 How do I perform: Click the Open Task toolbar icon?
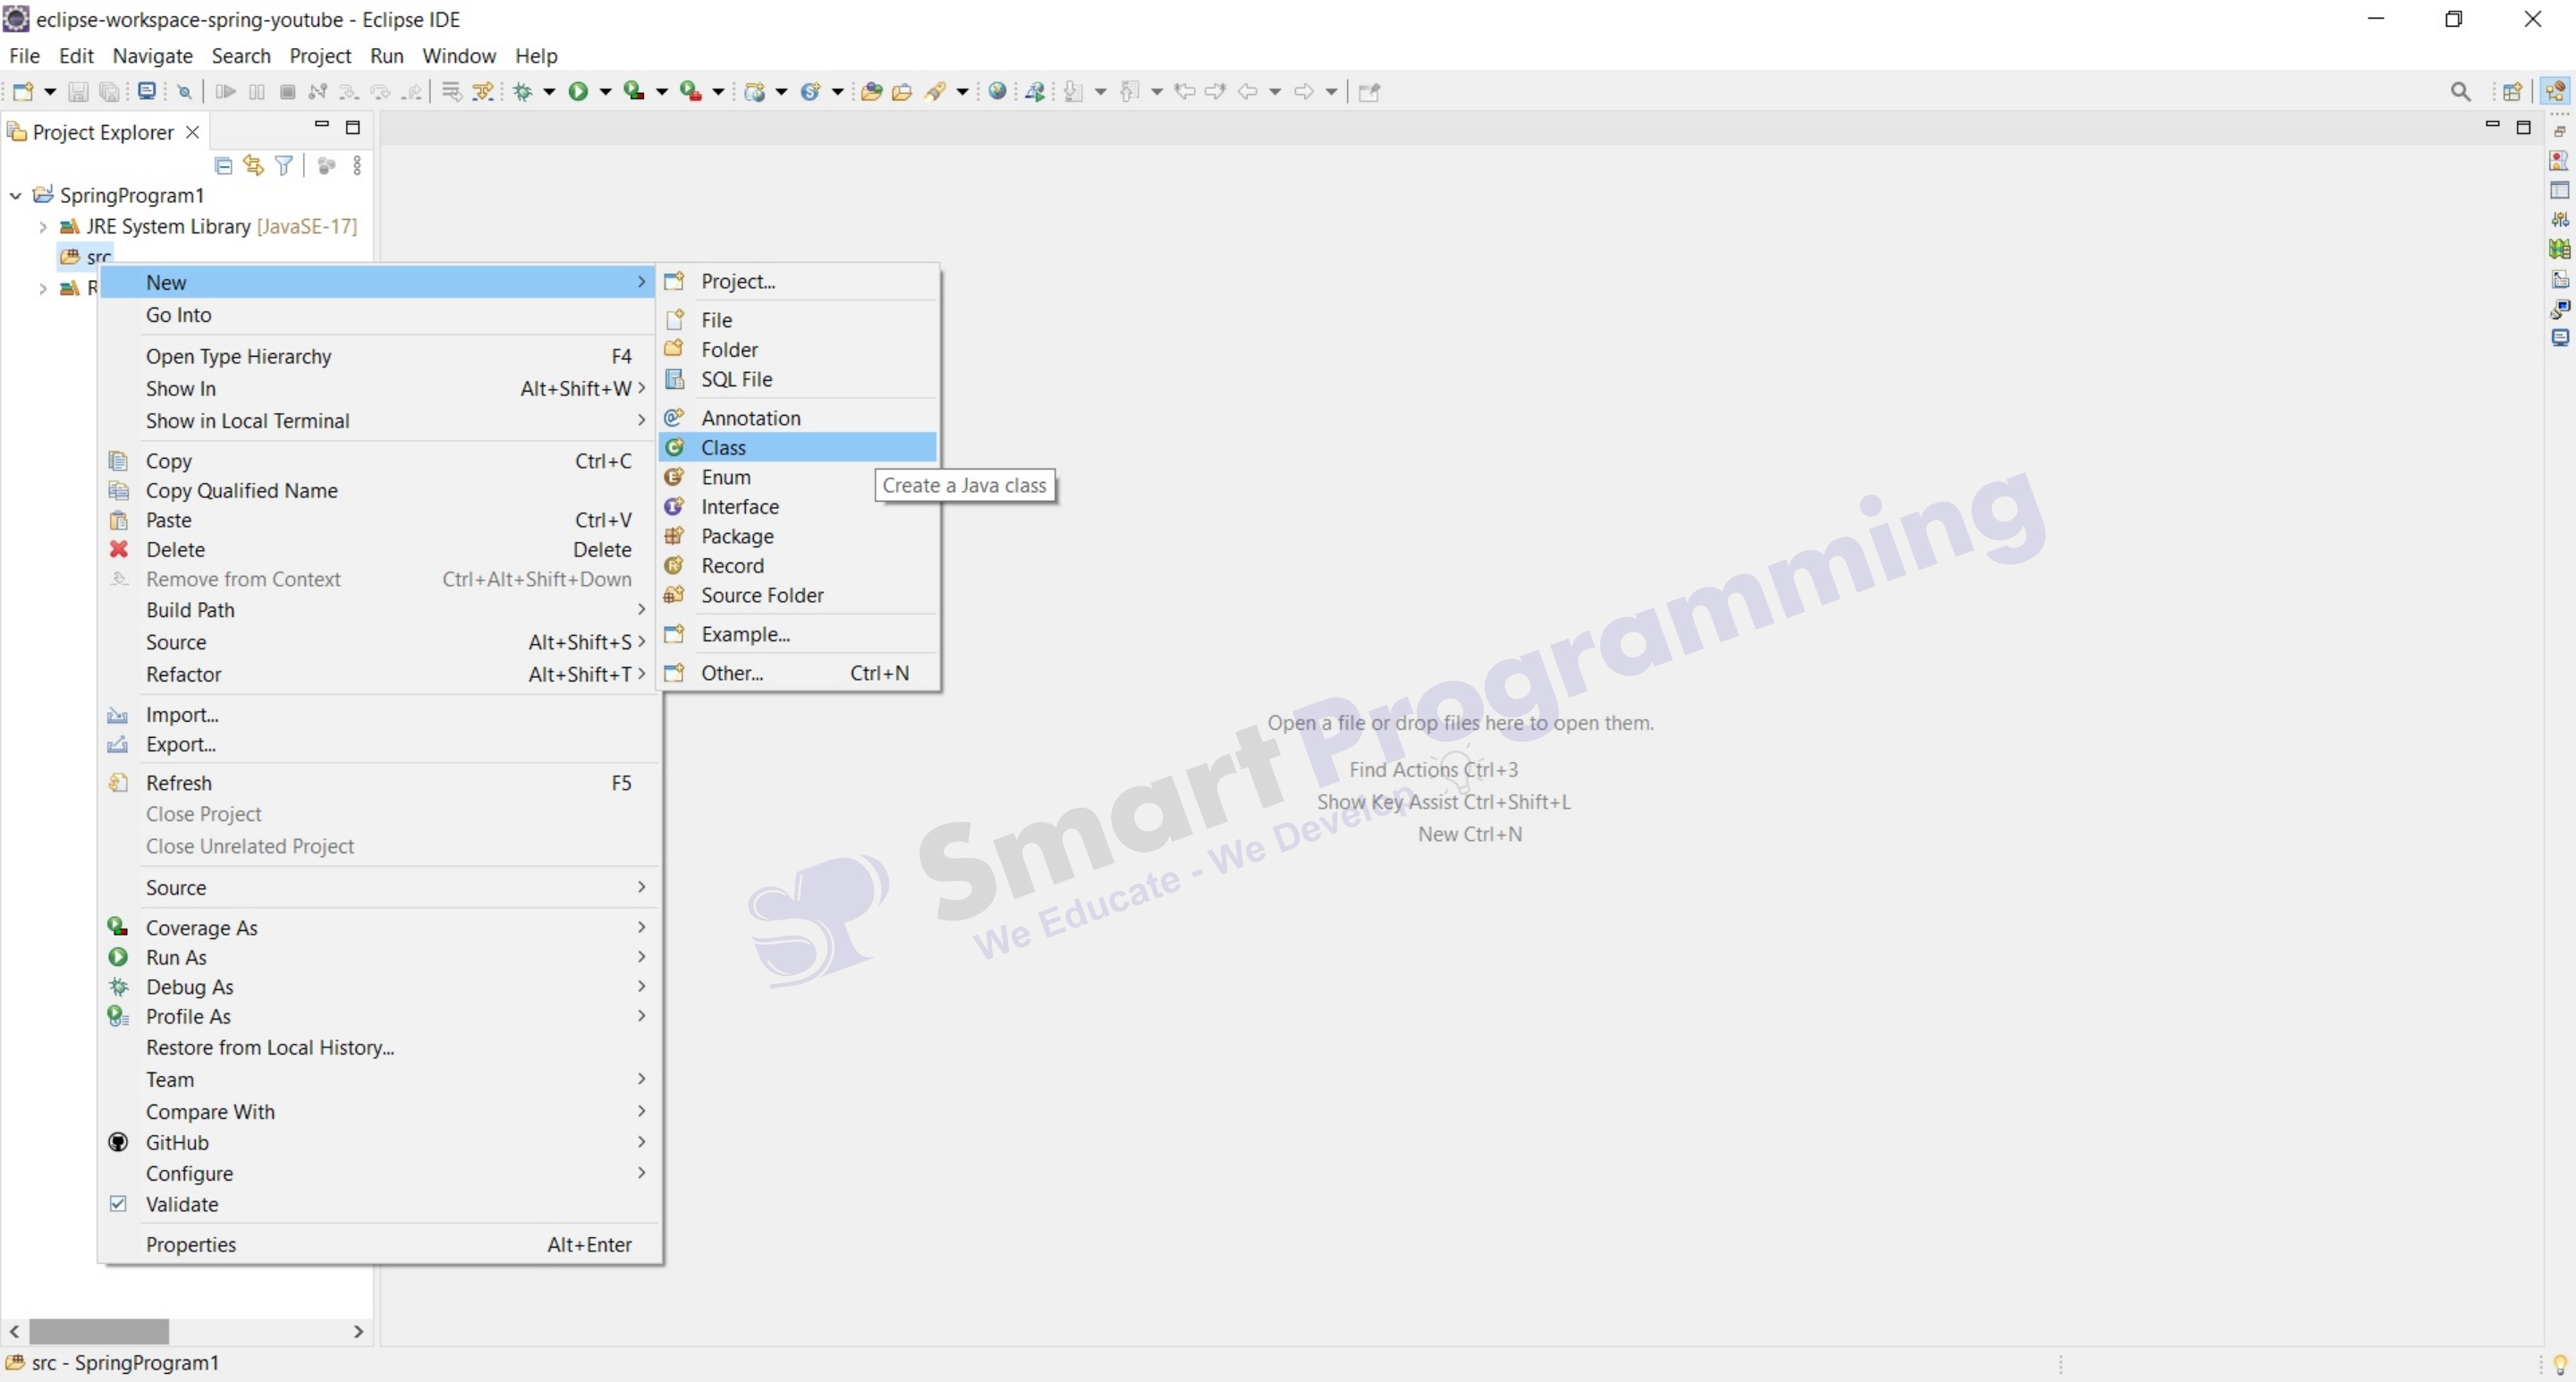click(902, 92)
